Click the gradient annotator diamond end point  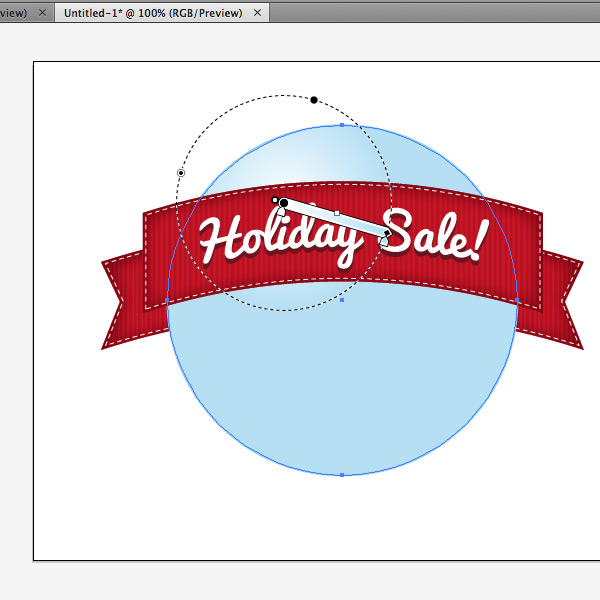387,233
